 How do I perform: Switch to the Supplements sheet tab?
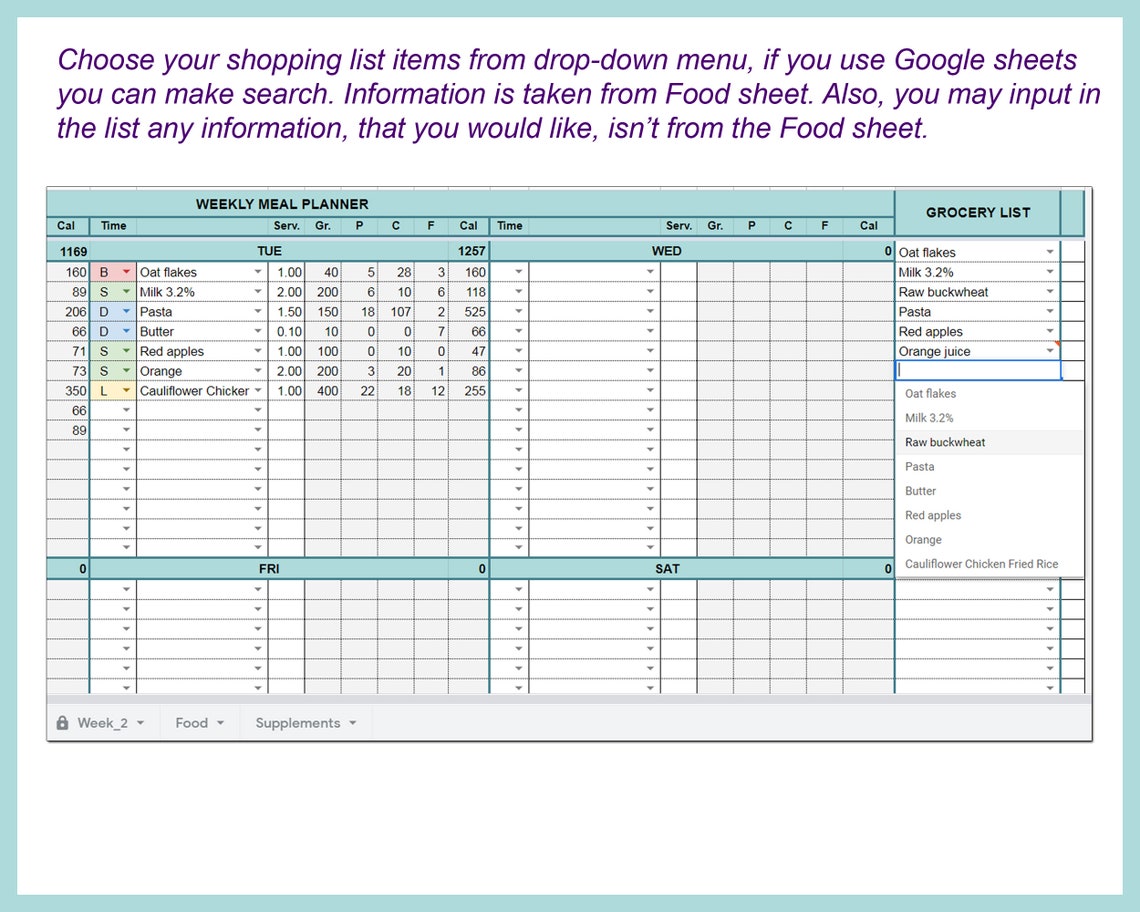pos(305,723)
